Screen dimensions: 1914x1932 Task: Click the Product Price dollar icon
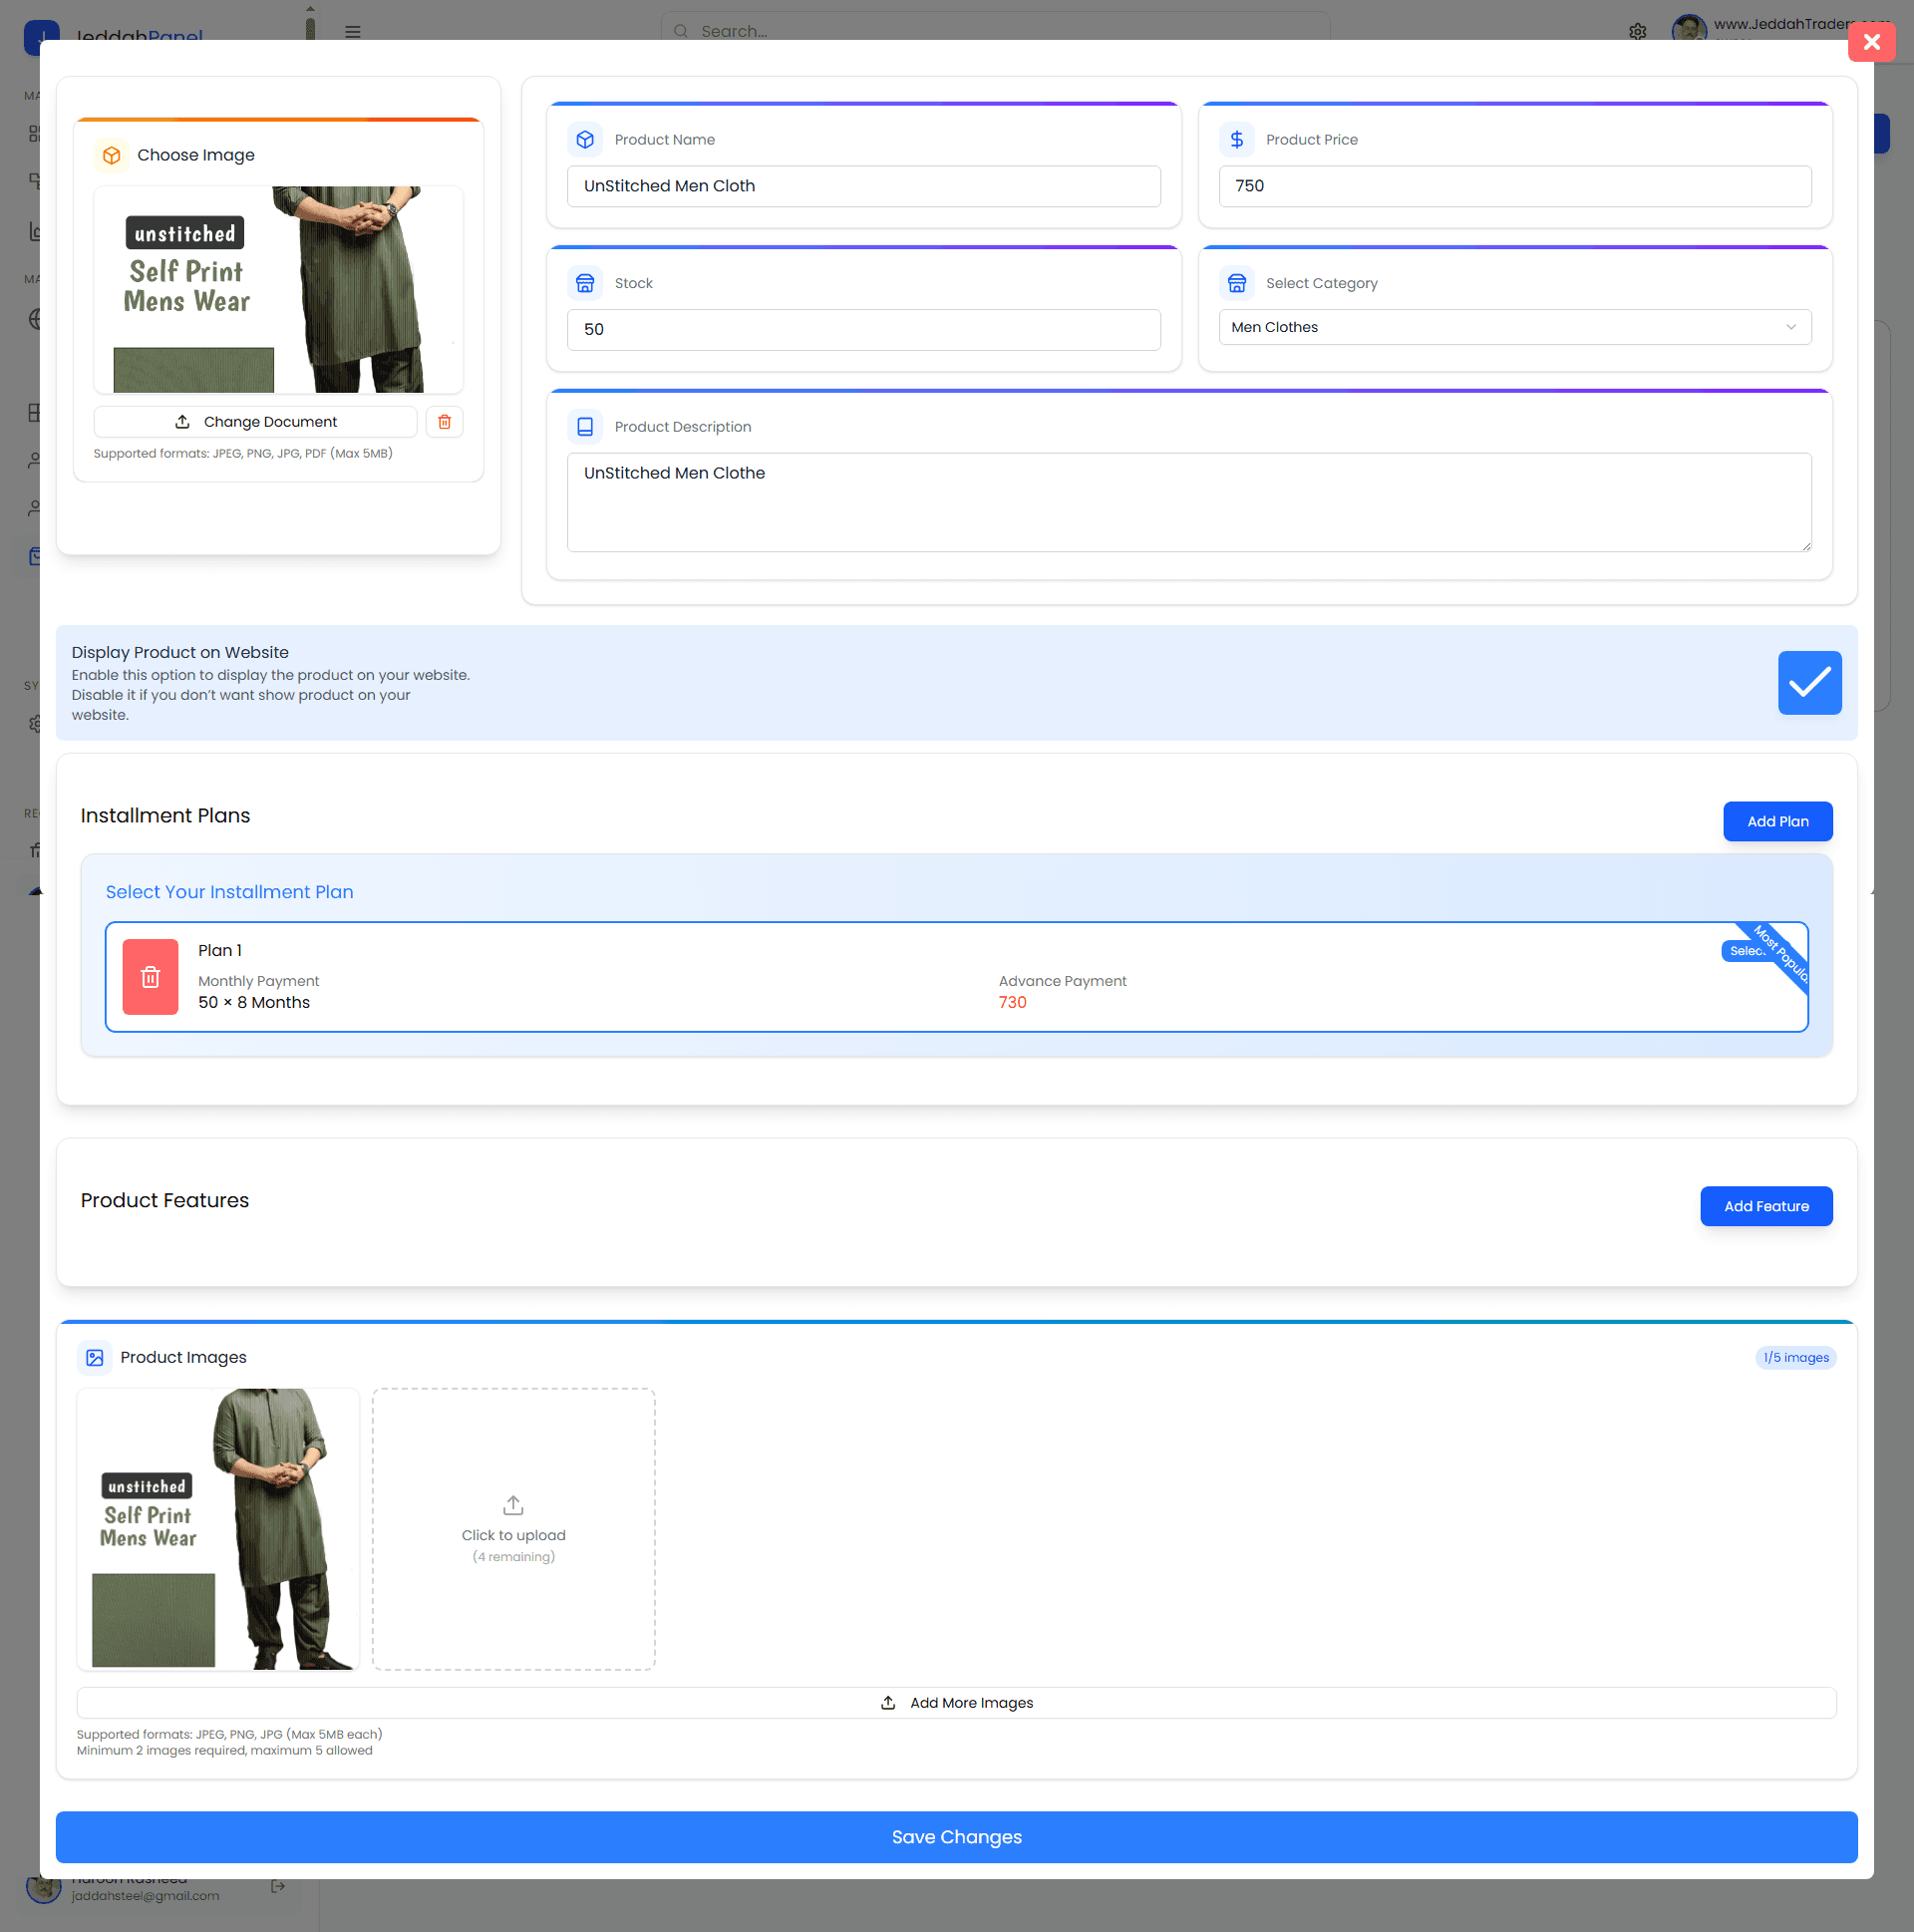tap(1237, 140)
